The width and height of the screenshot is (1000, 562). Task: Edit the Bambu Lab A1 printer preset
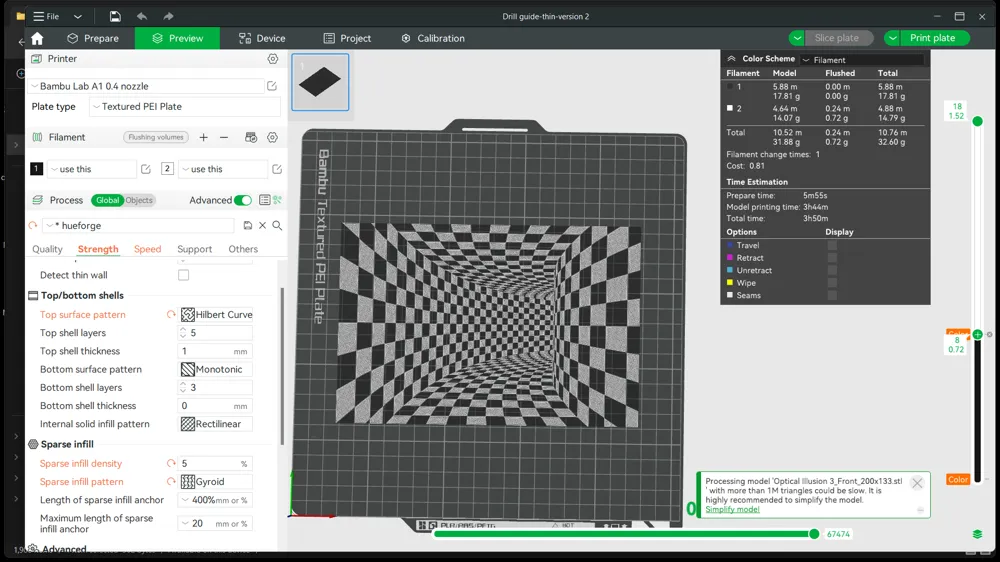click(272, 86)
